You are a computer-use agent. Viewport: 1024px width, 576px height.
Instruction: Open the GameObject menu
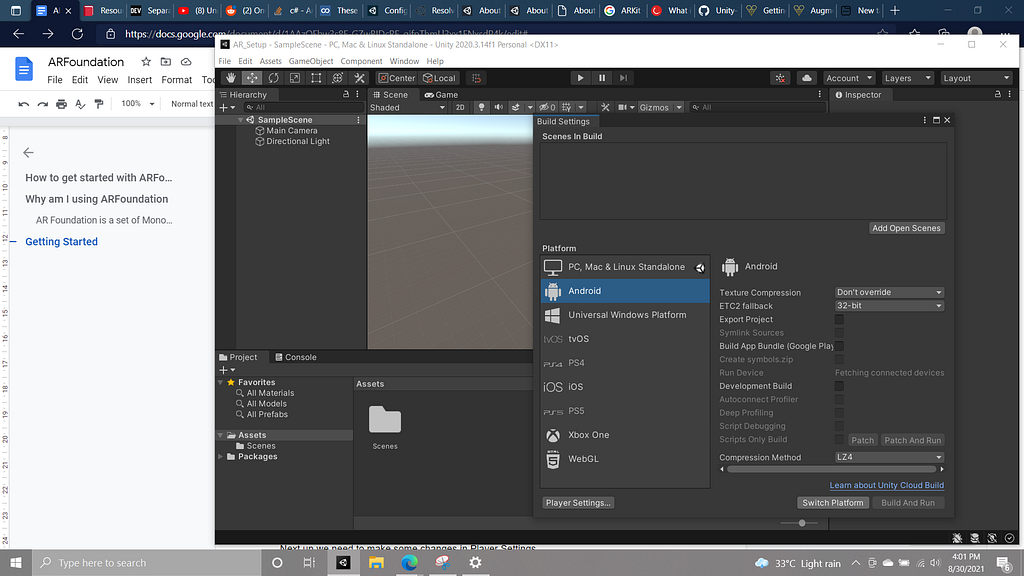coord(311,61)
